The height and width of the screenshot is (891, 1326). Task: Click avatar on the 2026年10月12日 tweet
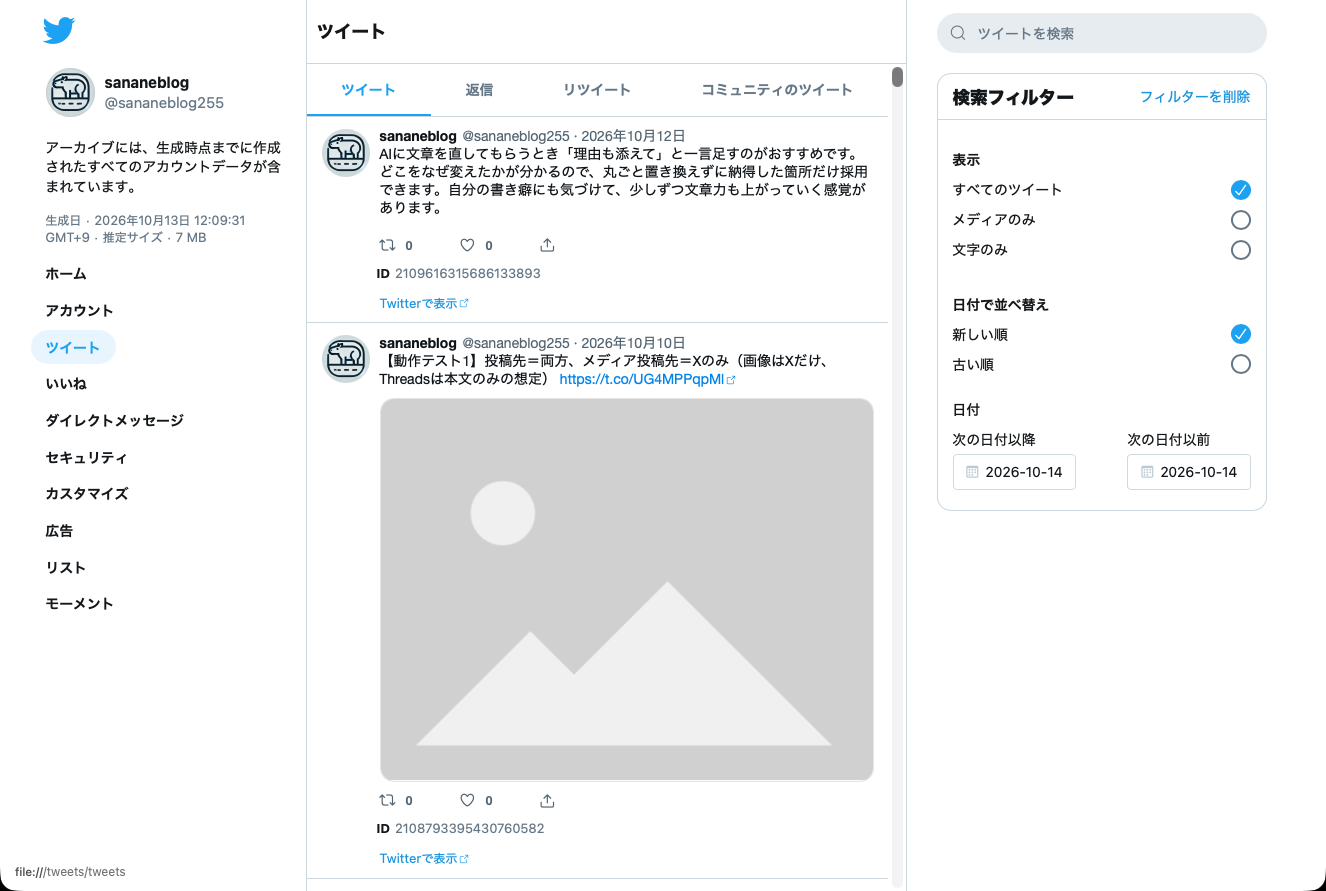pos(347,153)
